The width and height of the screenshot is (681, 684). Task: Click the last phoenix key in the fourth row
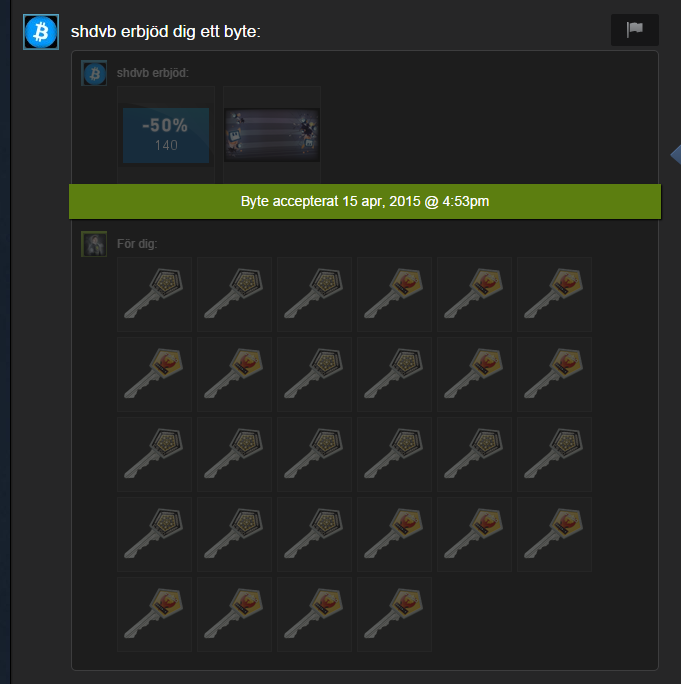[554, 534]
